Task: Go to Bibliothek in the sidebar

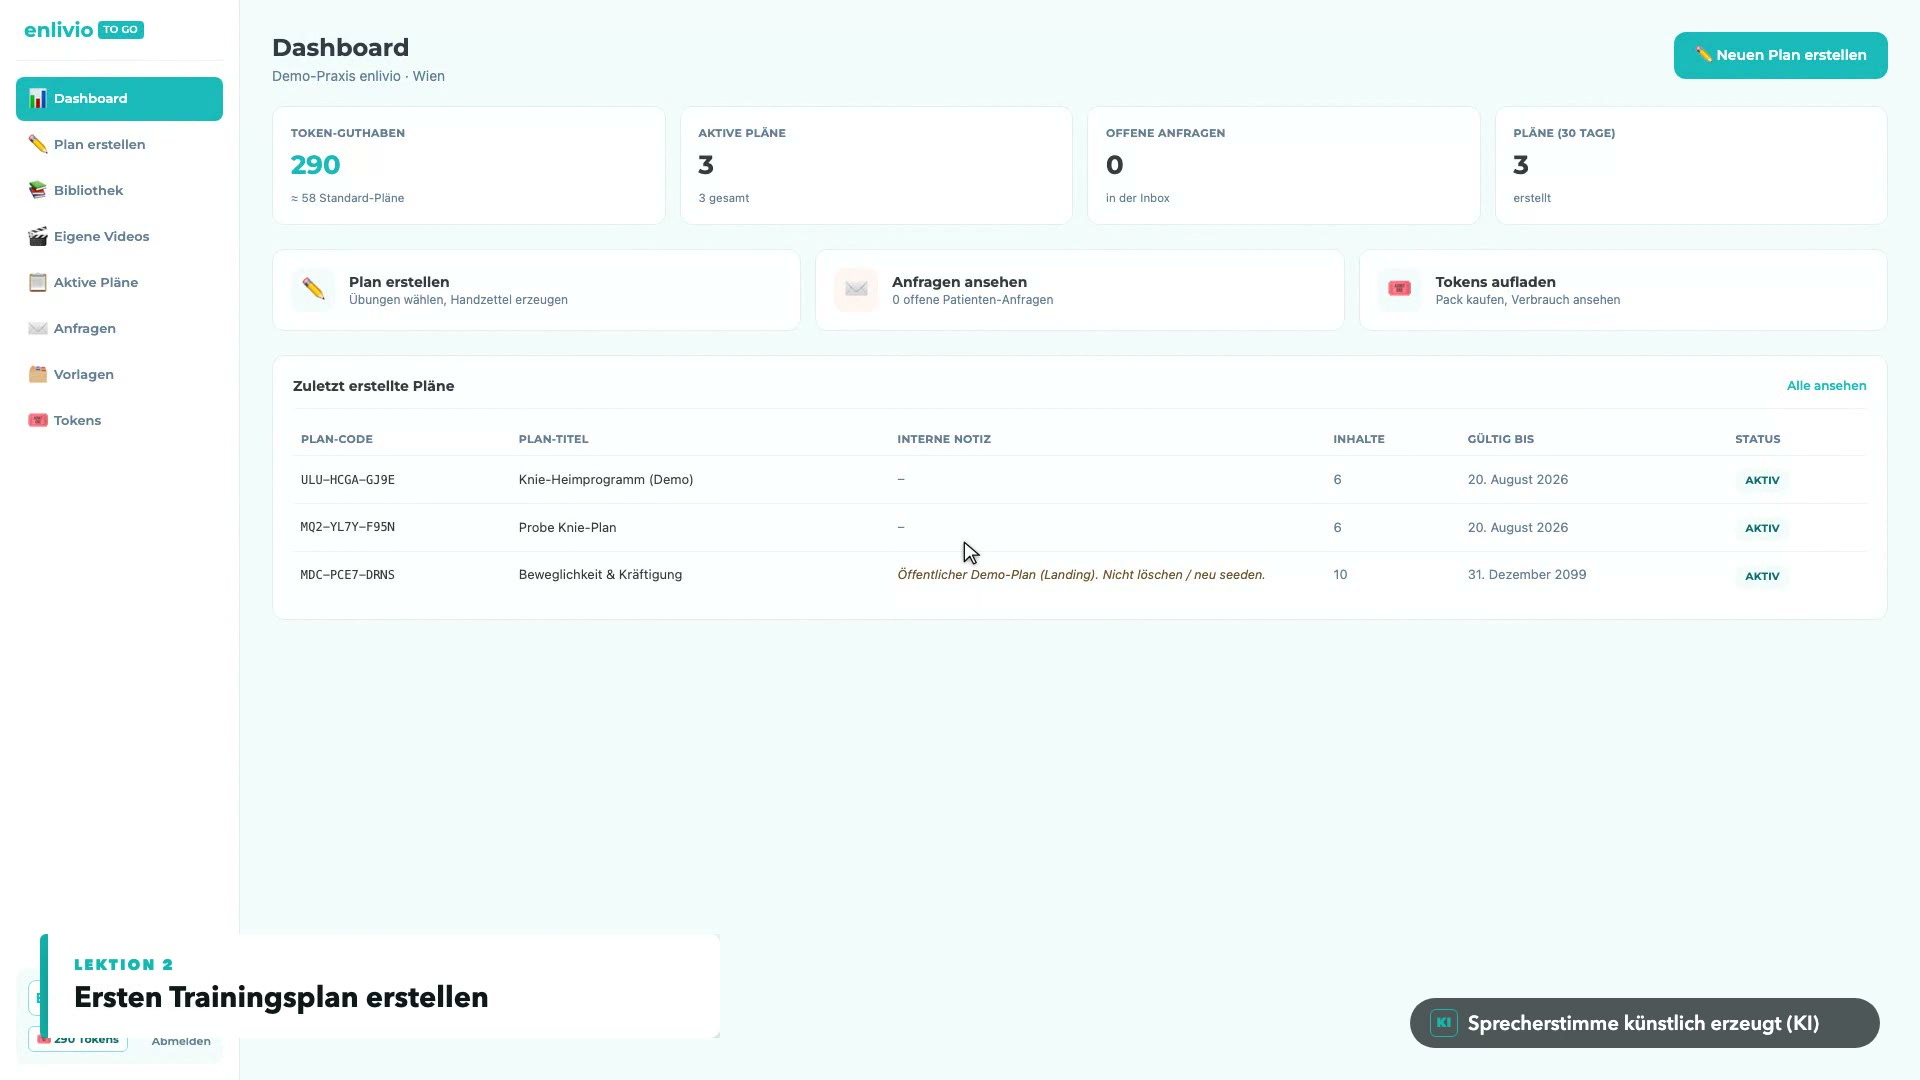Action: click(119, 190)
